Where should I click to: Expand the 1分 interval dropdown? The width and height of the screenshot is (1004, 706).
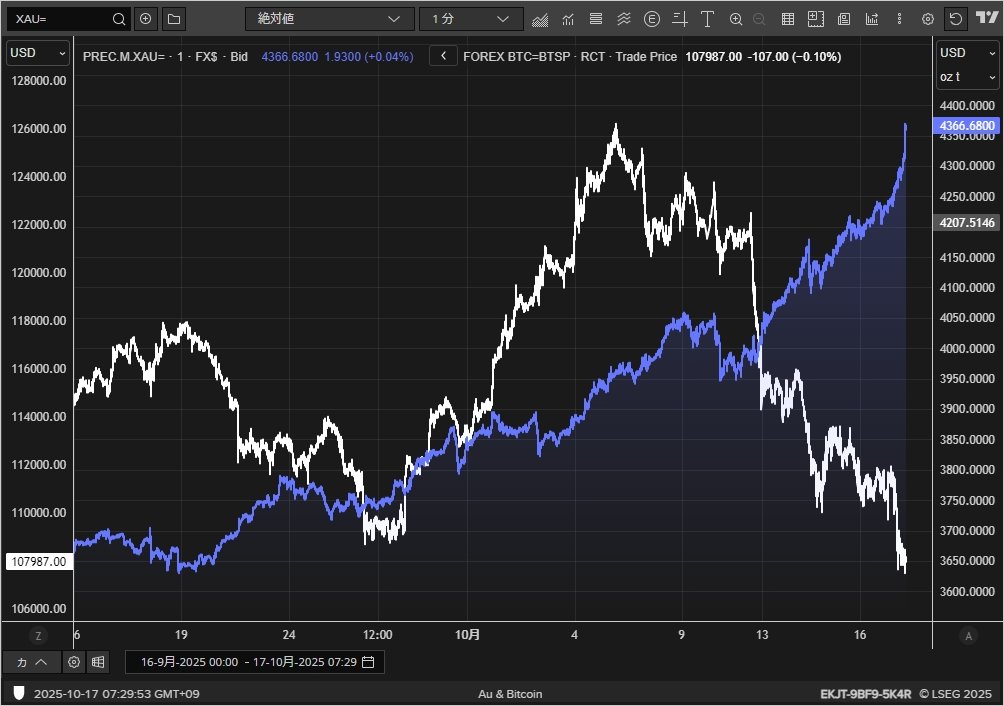(x=471, y=19)
